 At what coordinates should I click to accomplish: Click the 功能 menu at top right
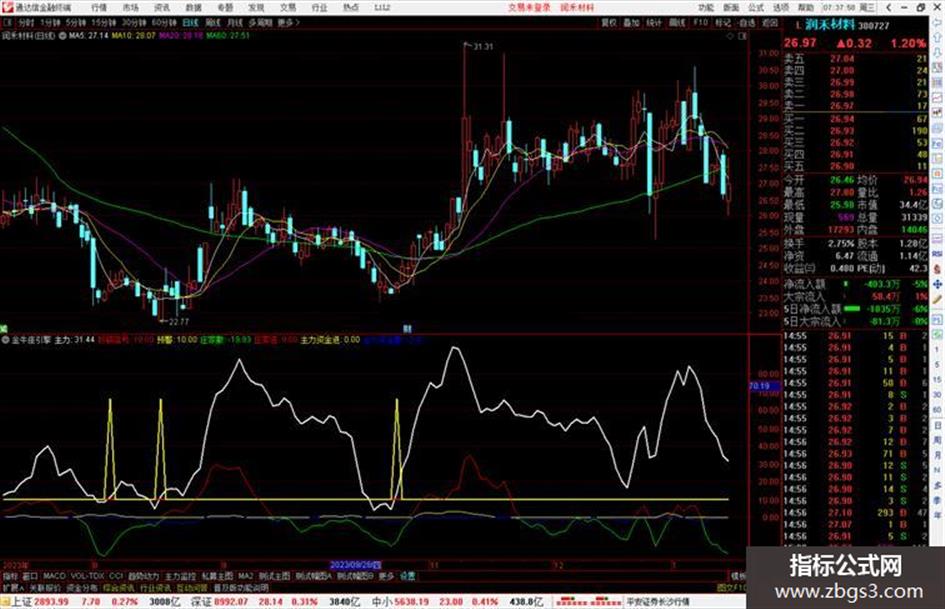(x=706, y=7)
